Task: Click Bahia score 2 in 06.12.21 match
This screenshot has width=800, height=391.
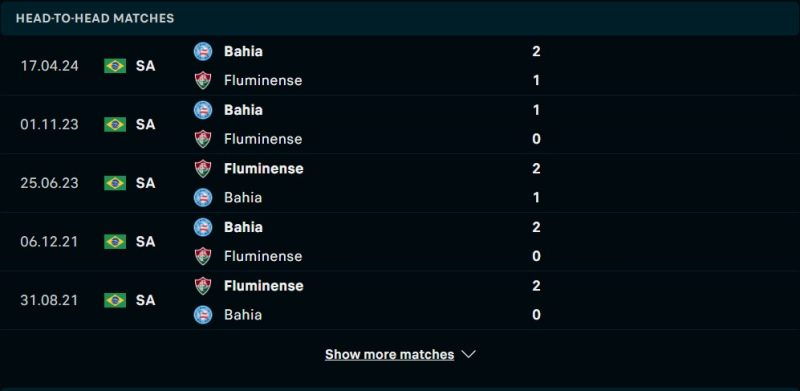Action: pos(536,227)
